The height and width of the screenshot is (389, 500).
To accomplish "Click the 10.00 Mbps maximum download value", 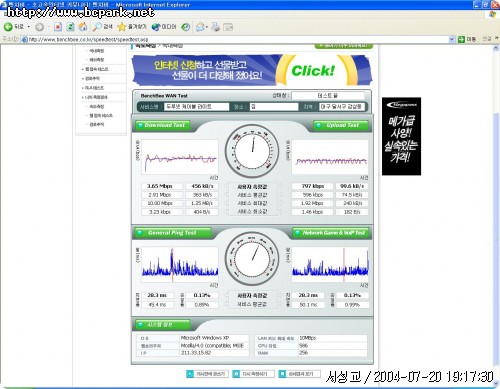I will click(160, 203).
